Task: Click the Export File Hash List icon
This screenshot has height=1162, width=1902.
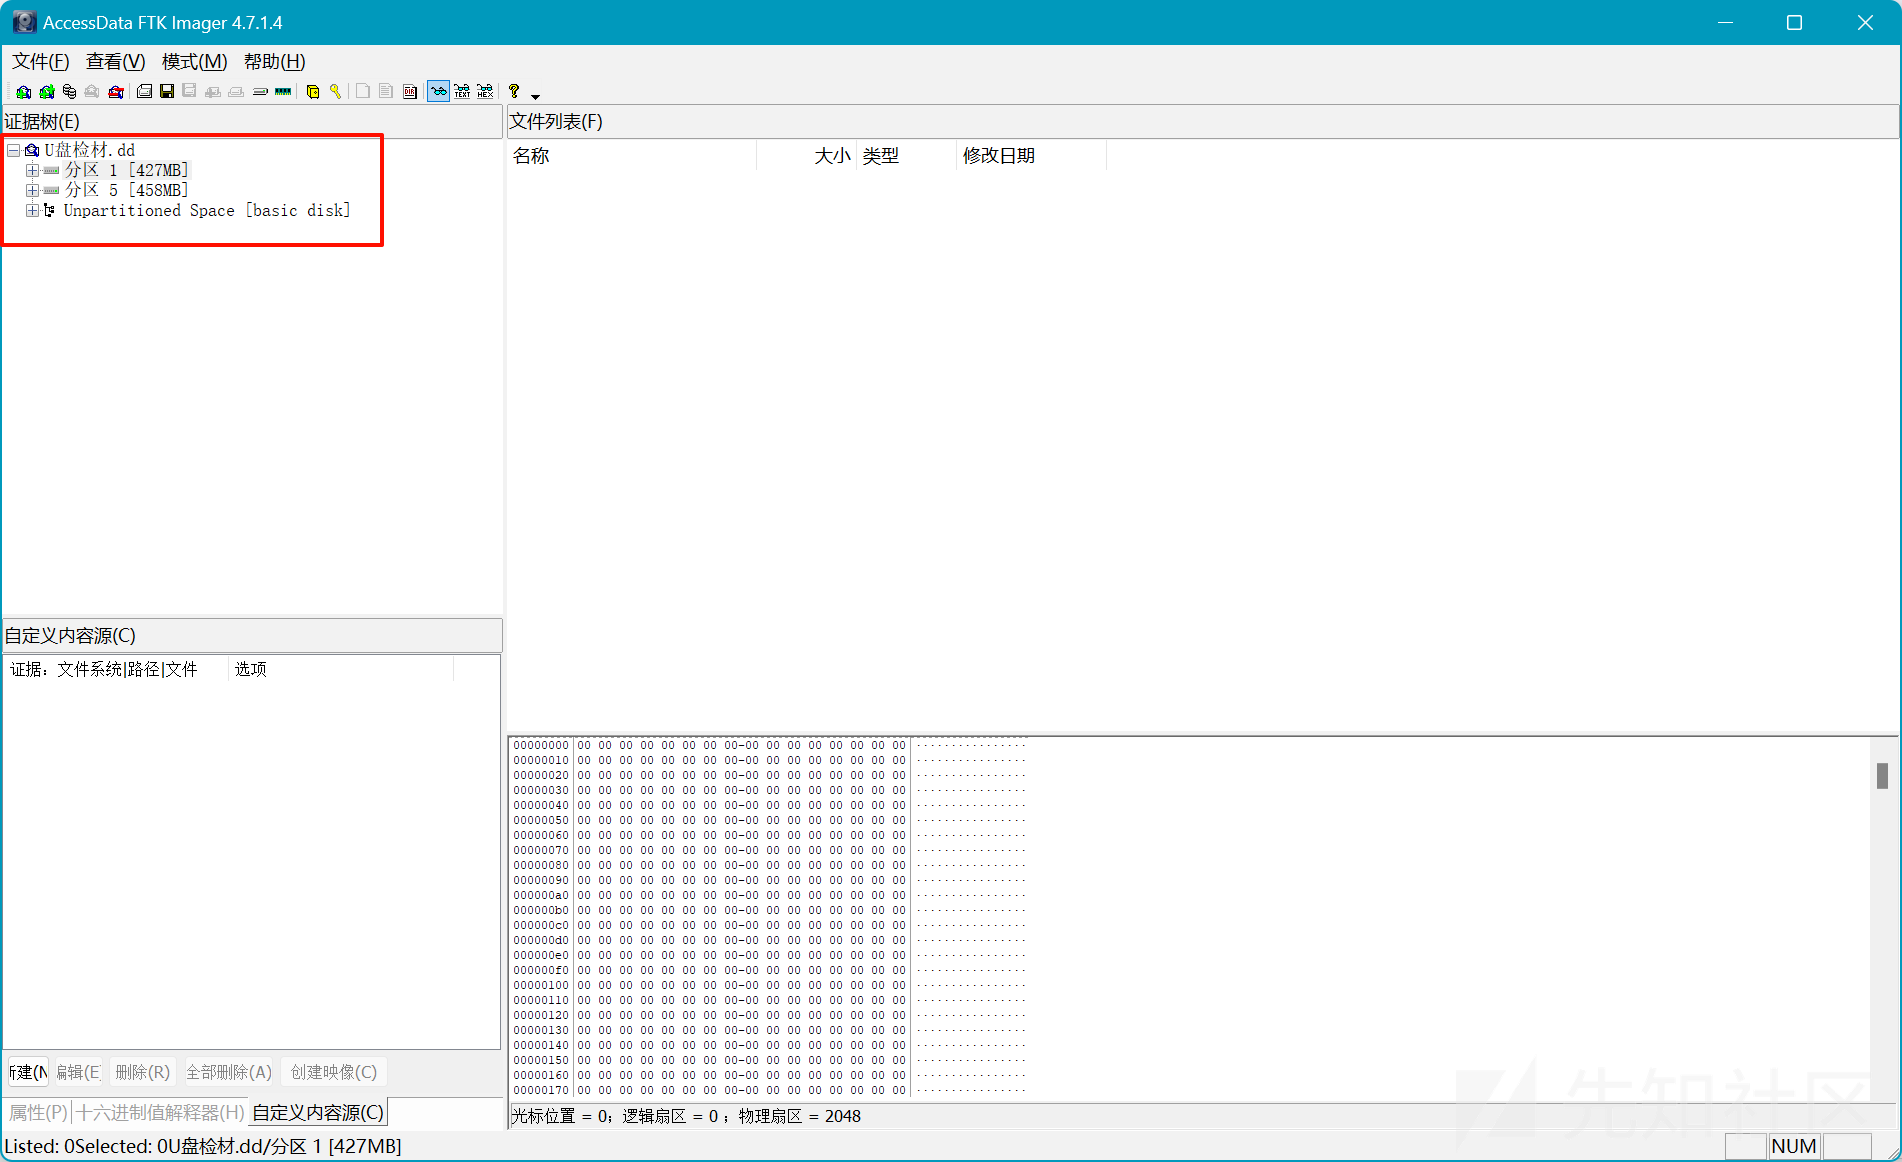Action: coord(386,92)
